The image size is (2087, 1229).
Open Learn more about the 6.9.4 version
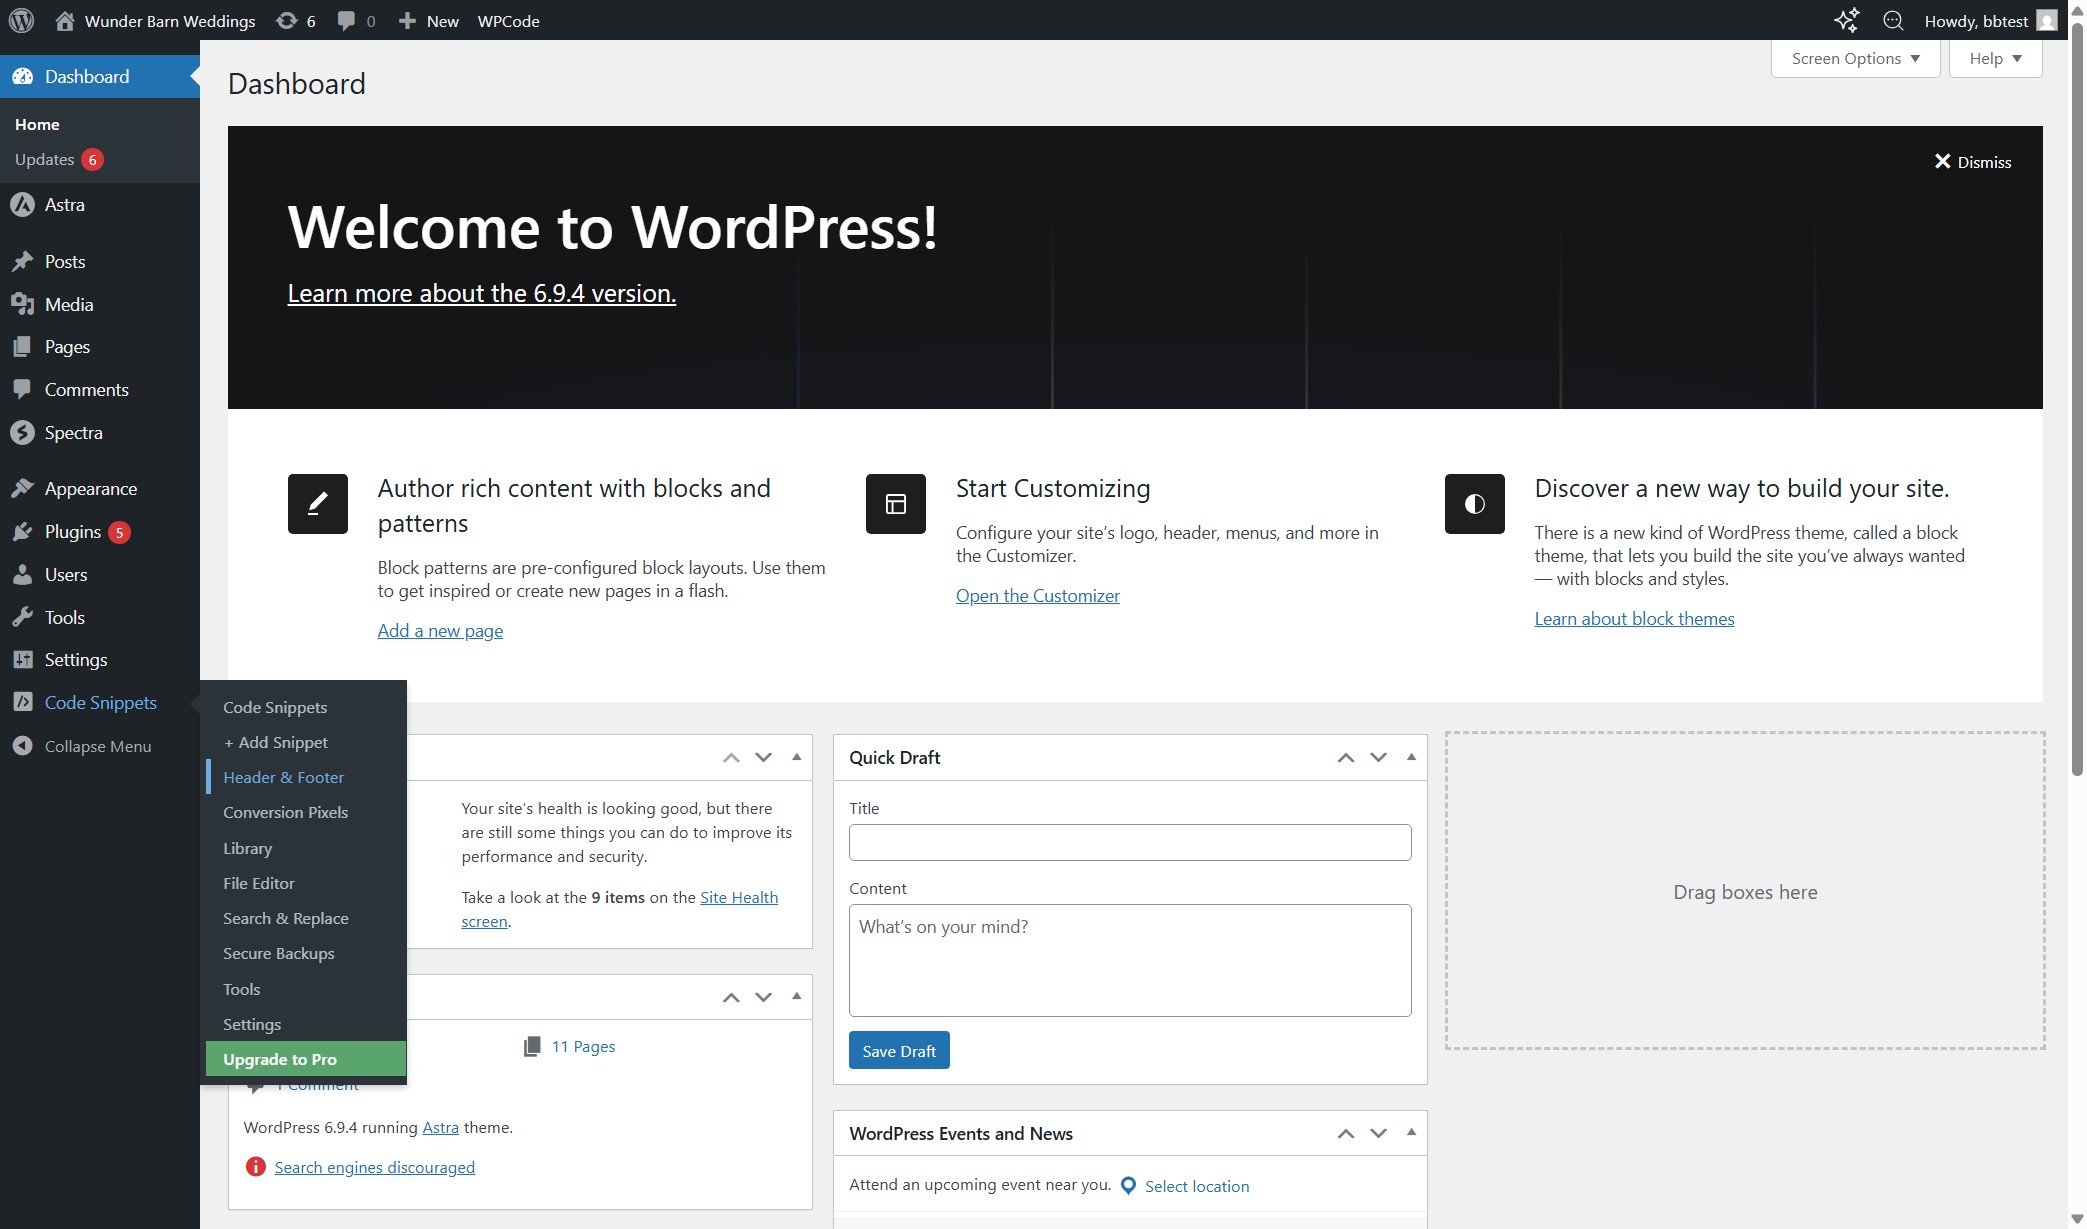coord(481,293)
